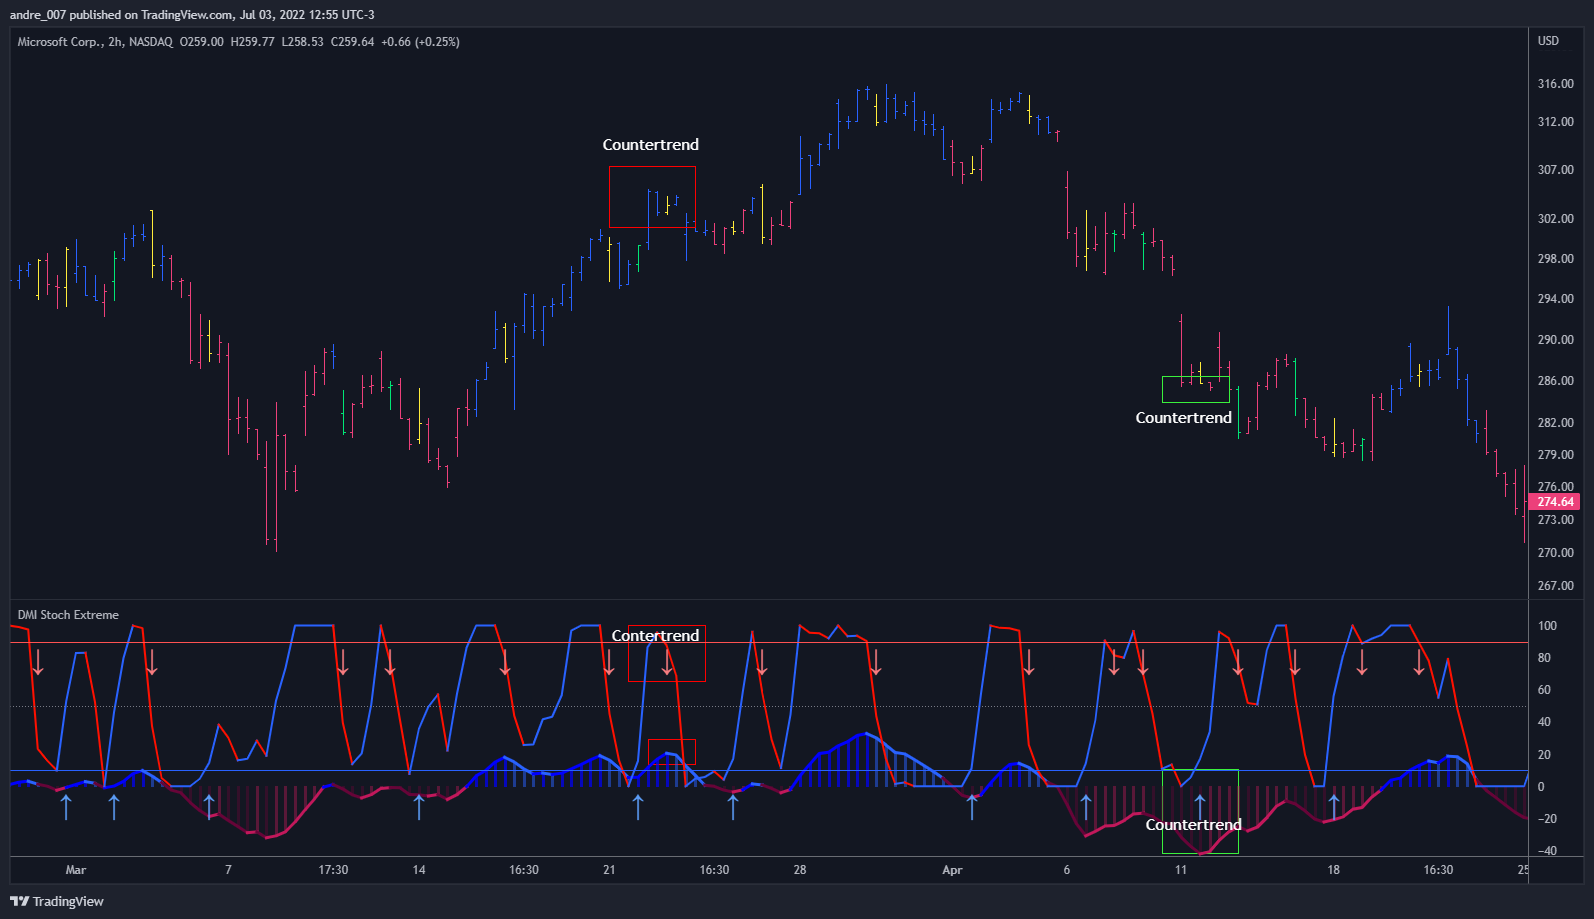
Task: Click the TradingView logo at the bottom
Action: coord(57,901)
